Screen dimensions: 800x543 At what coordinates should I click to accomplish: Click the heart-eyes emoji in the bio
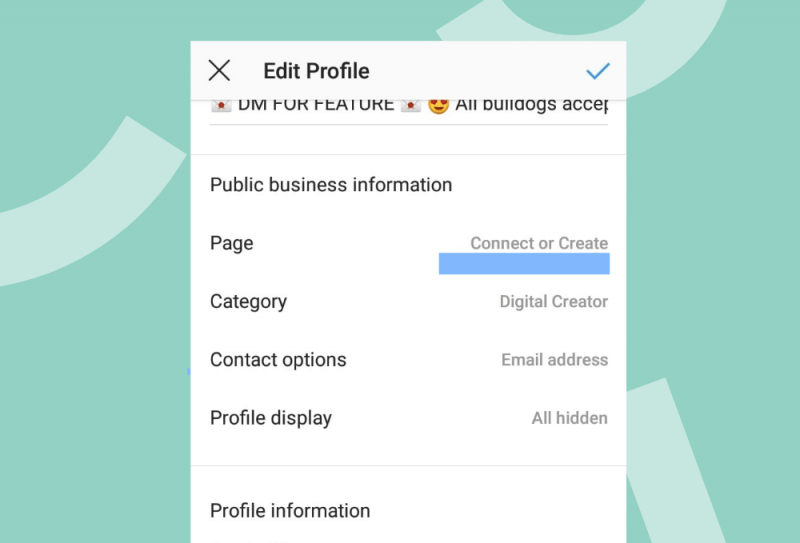438,106
